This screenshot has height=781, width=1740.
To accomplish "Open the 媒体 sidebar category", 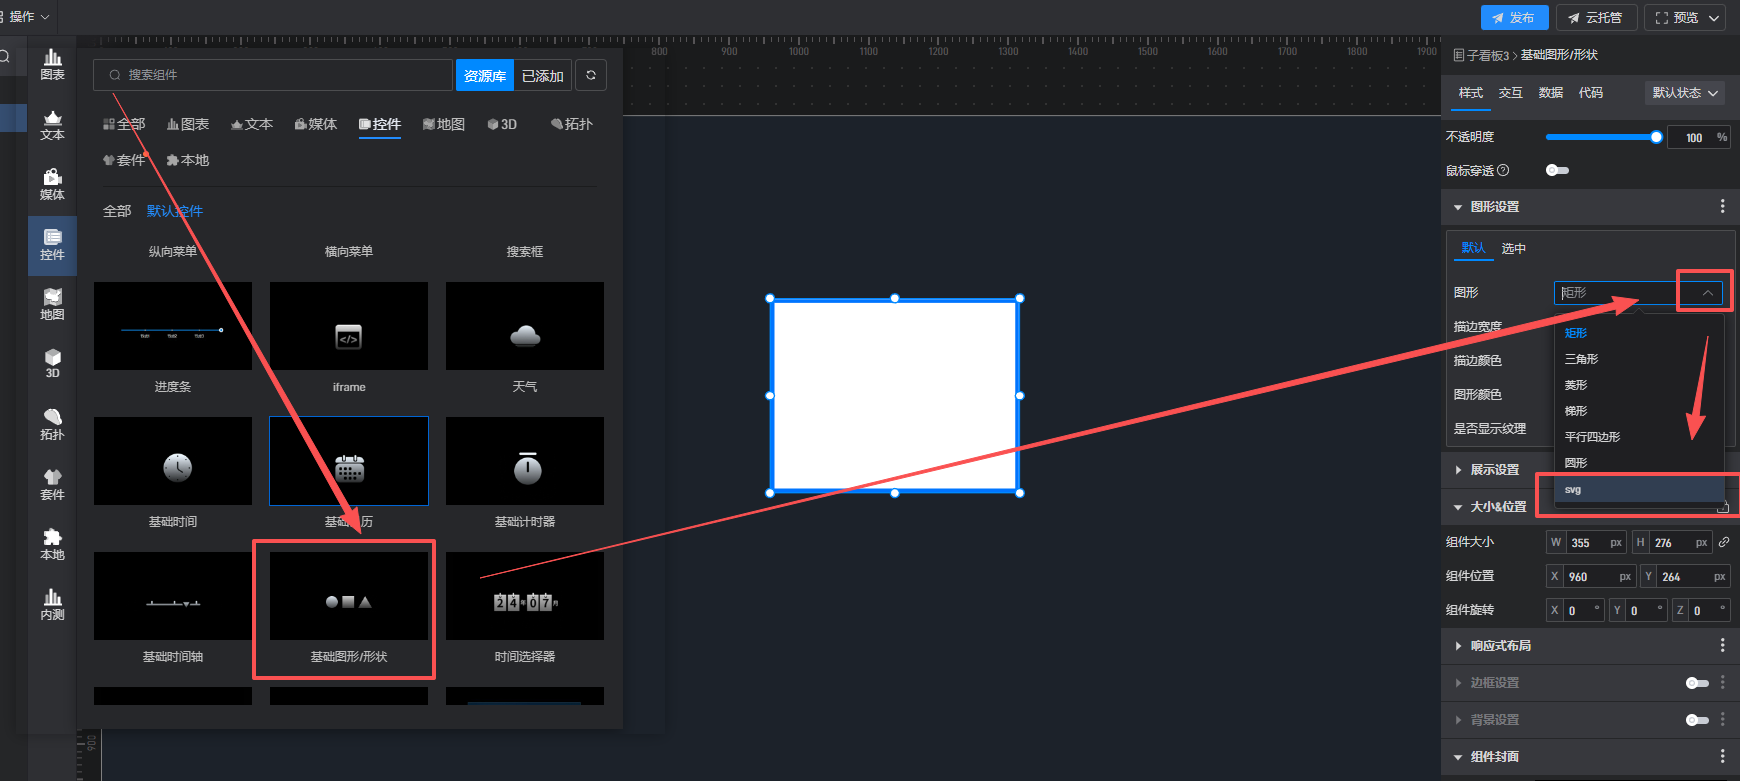I will point(52,185).
